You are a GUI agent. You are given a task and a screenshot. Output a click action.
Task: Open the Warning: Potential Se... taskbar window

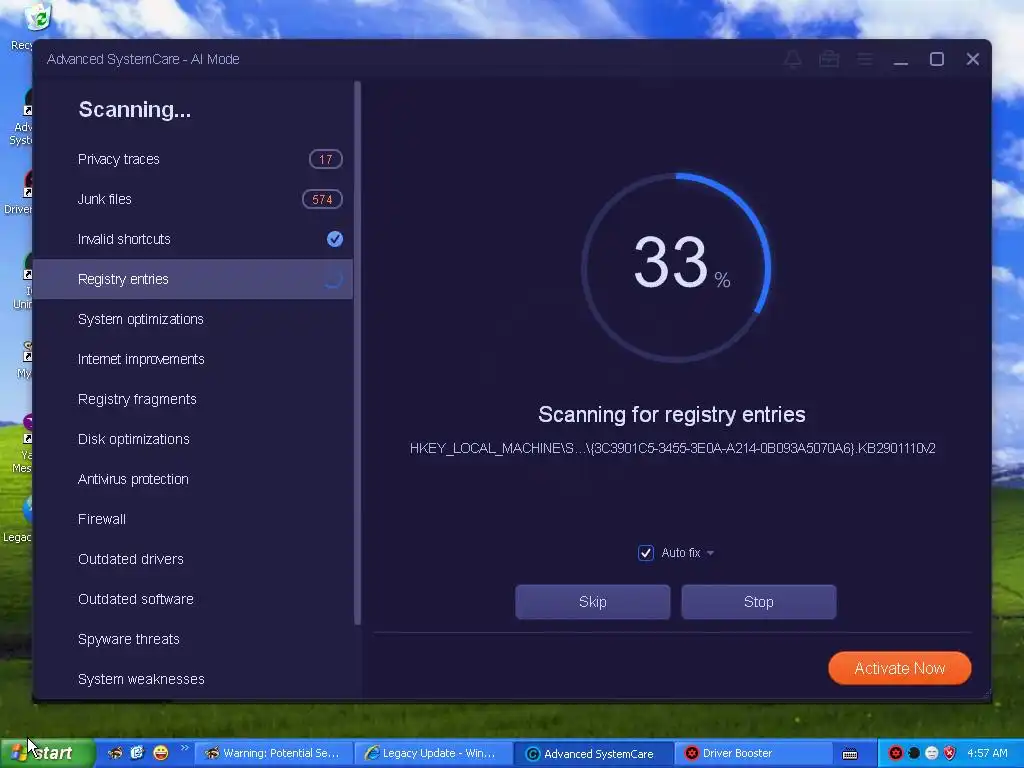[x=273, y=753]
